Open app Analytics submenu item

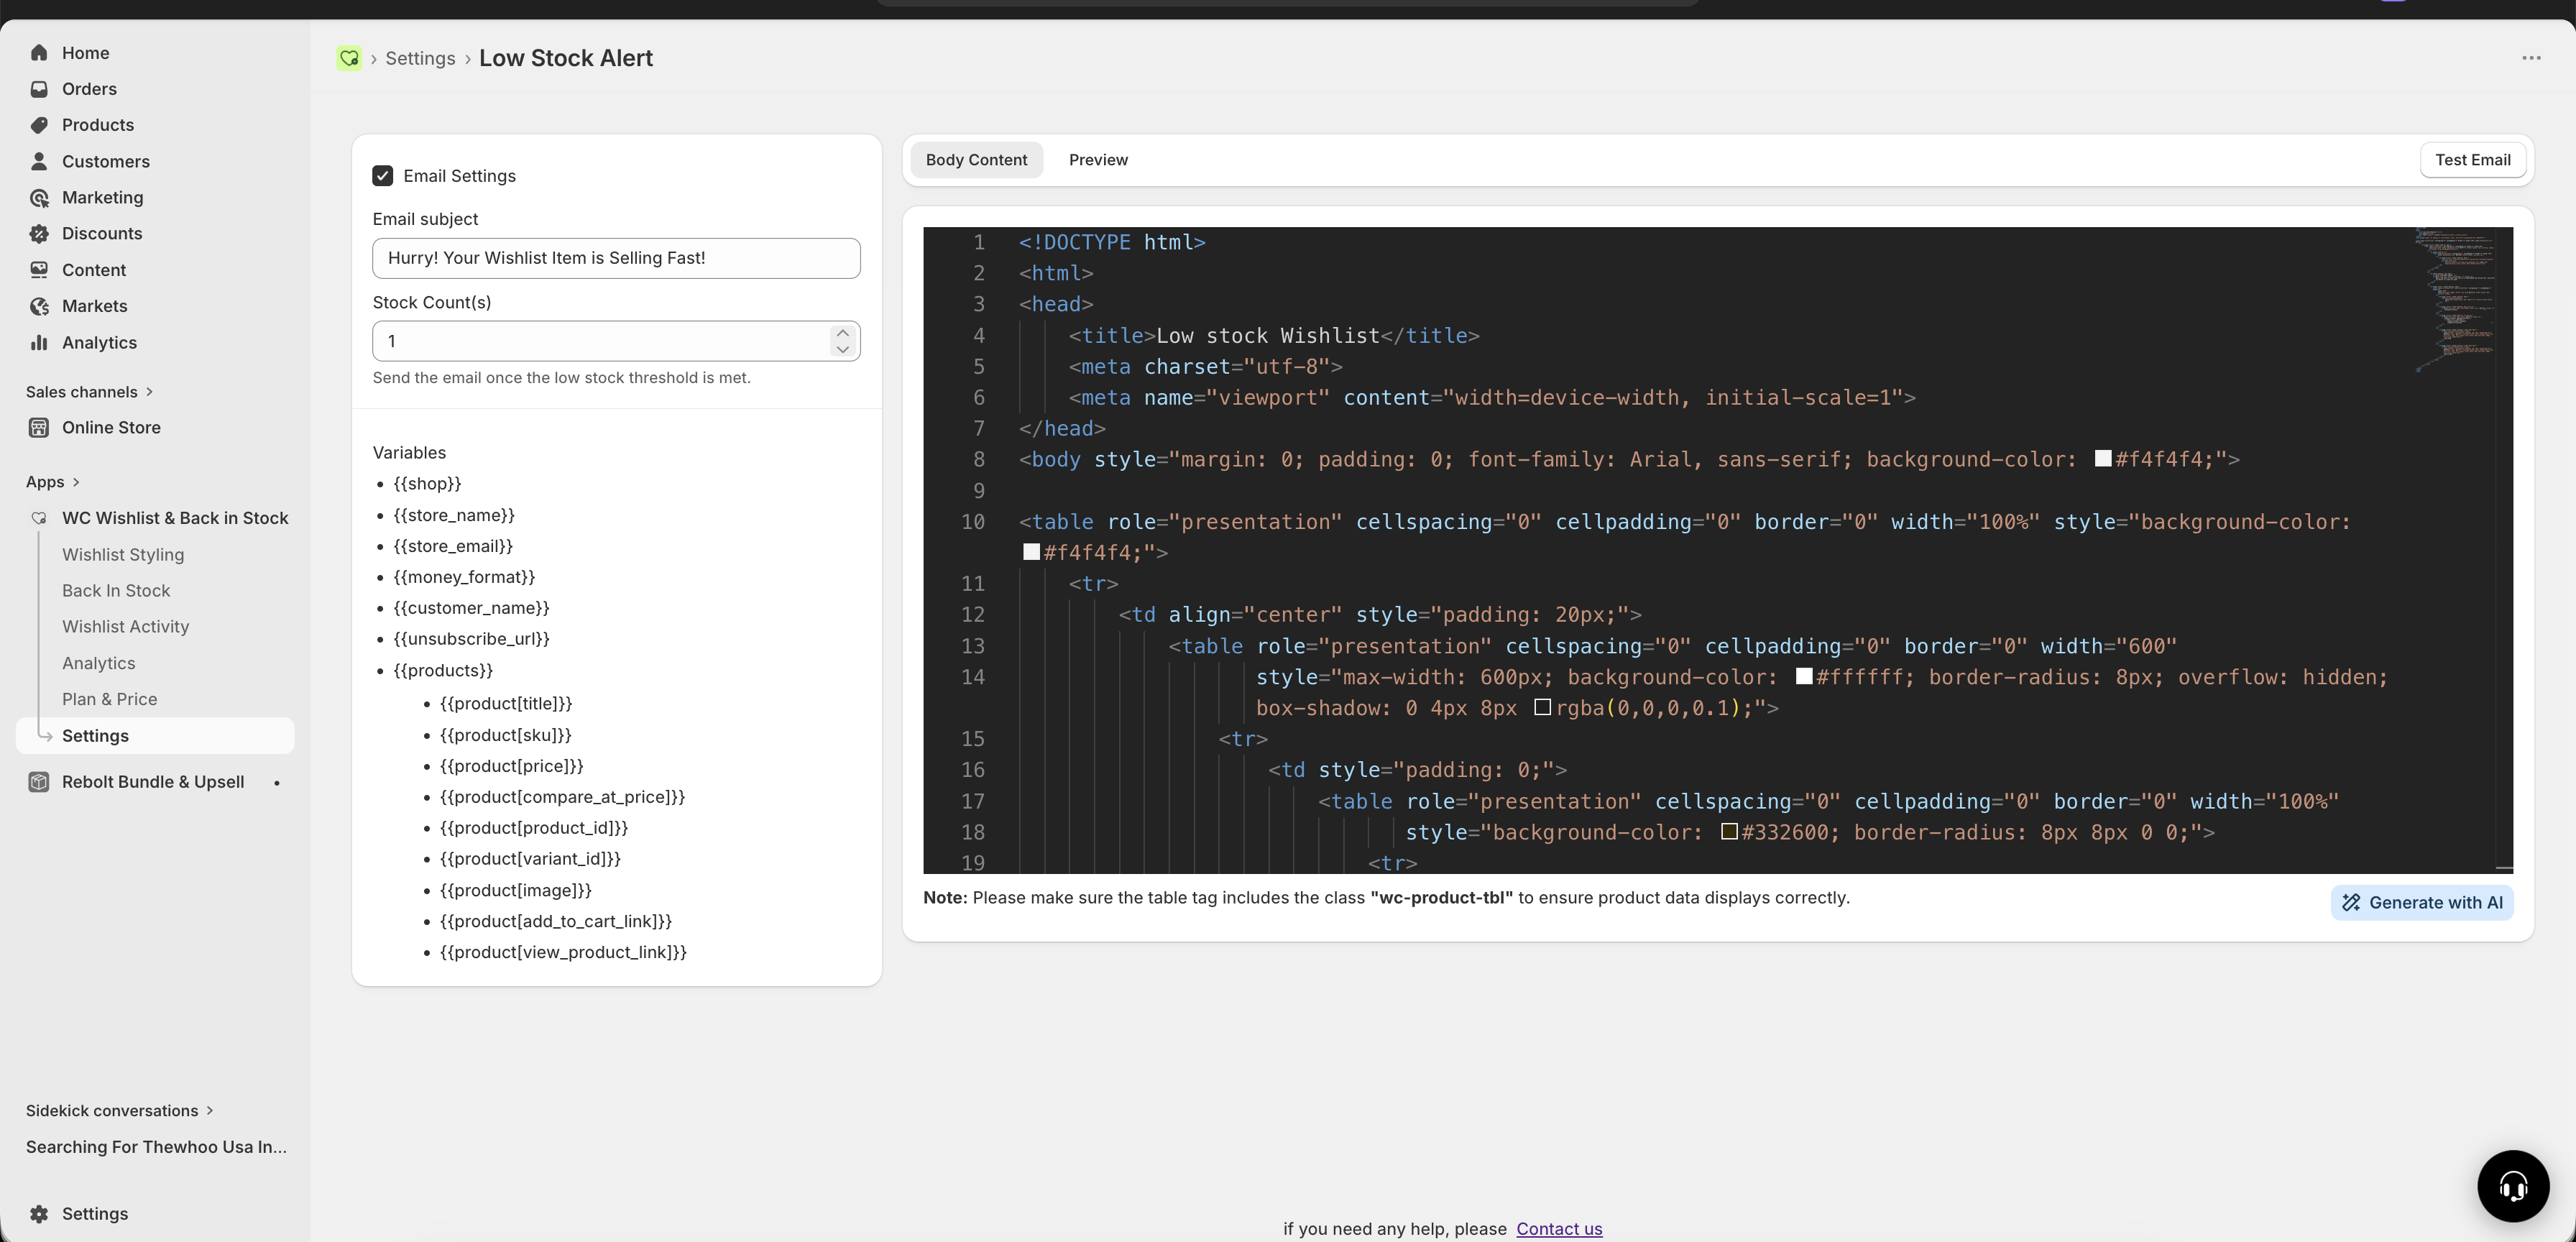[x=99, y=663]
